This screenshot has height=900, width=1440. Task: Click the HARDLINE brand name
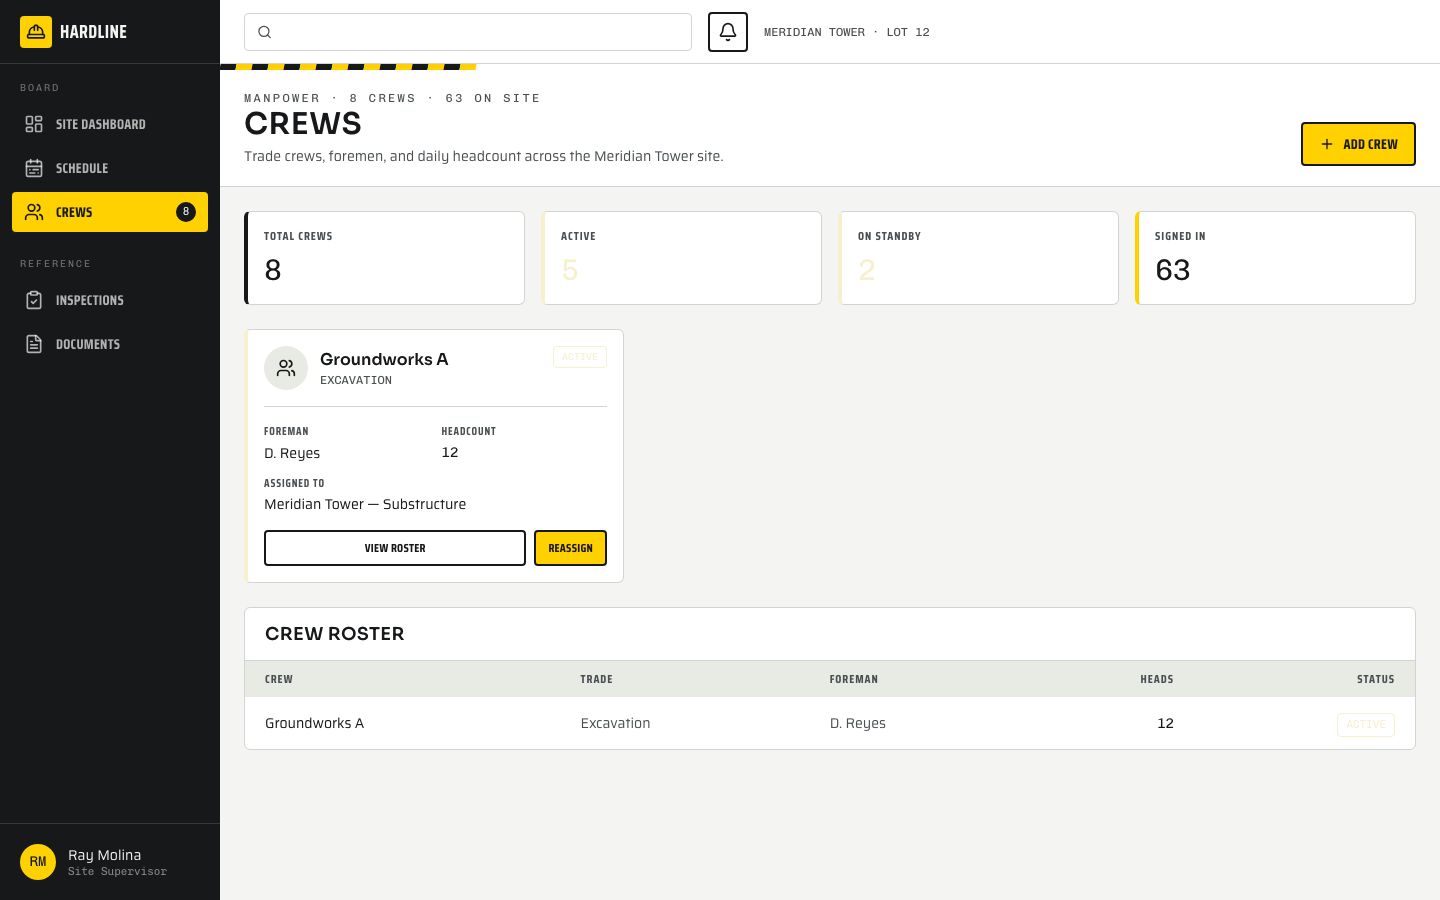[x=93, y=32]
